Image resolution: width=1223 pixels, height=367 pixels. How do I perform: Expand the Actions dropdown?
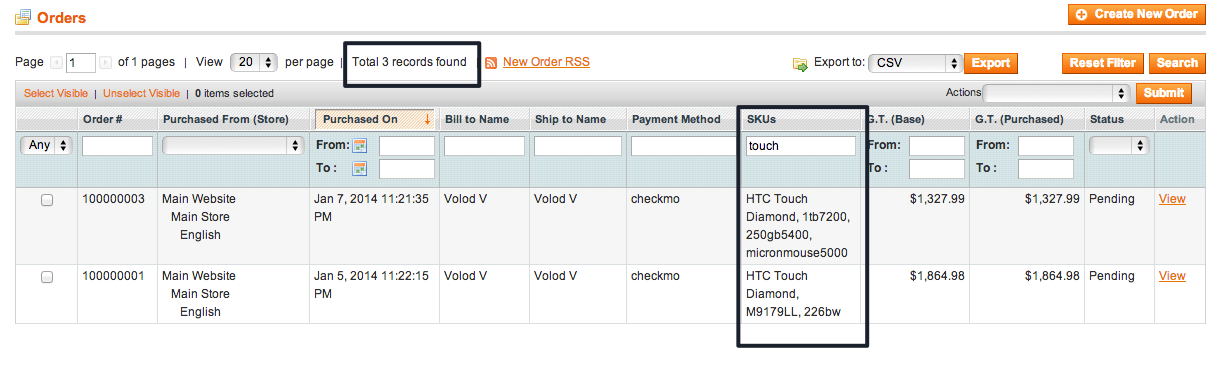pos(1056,93)
